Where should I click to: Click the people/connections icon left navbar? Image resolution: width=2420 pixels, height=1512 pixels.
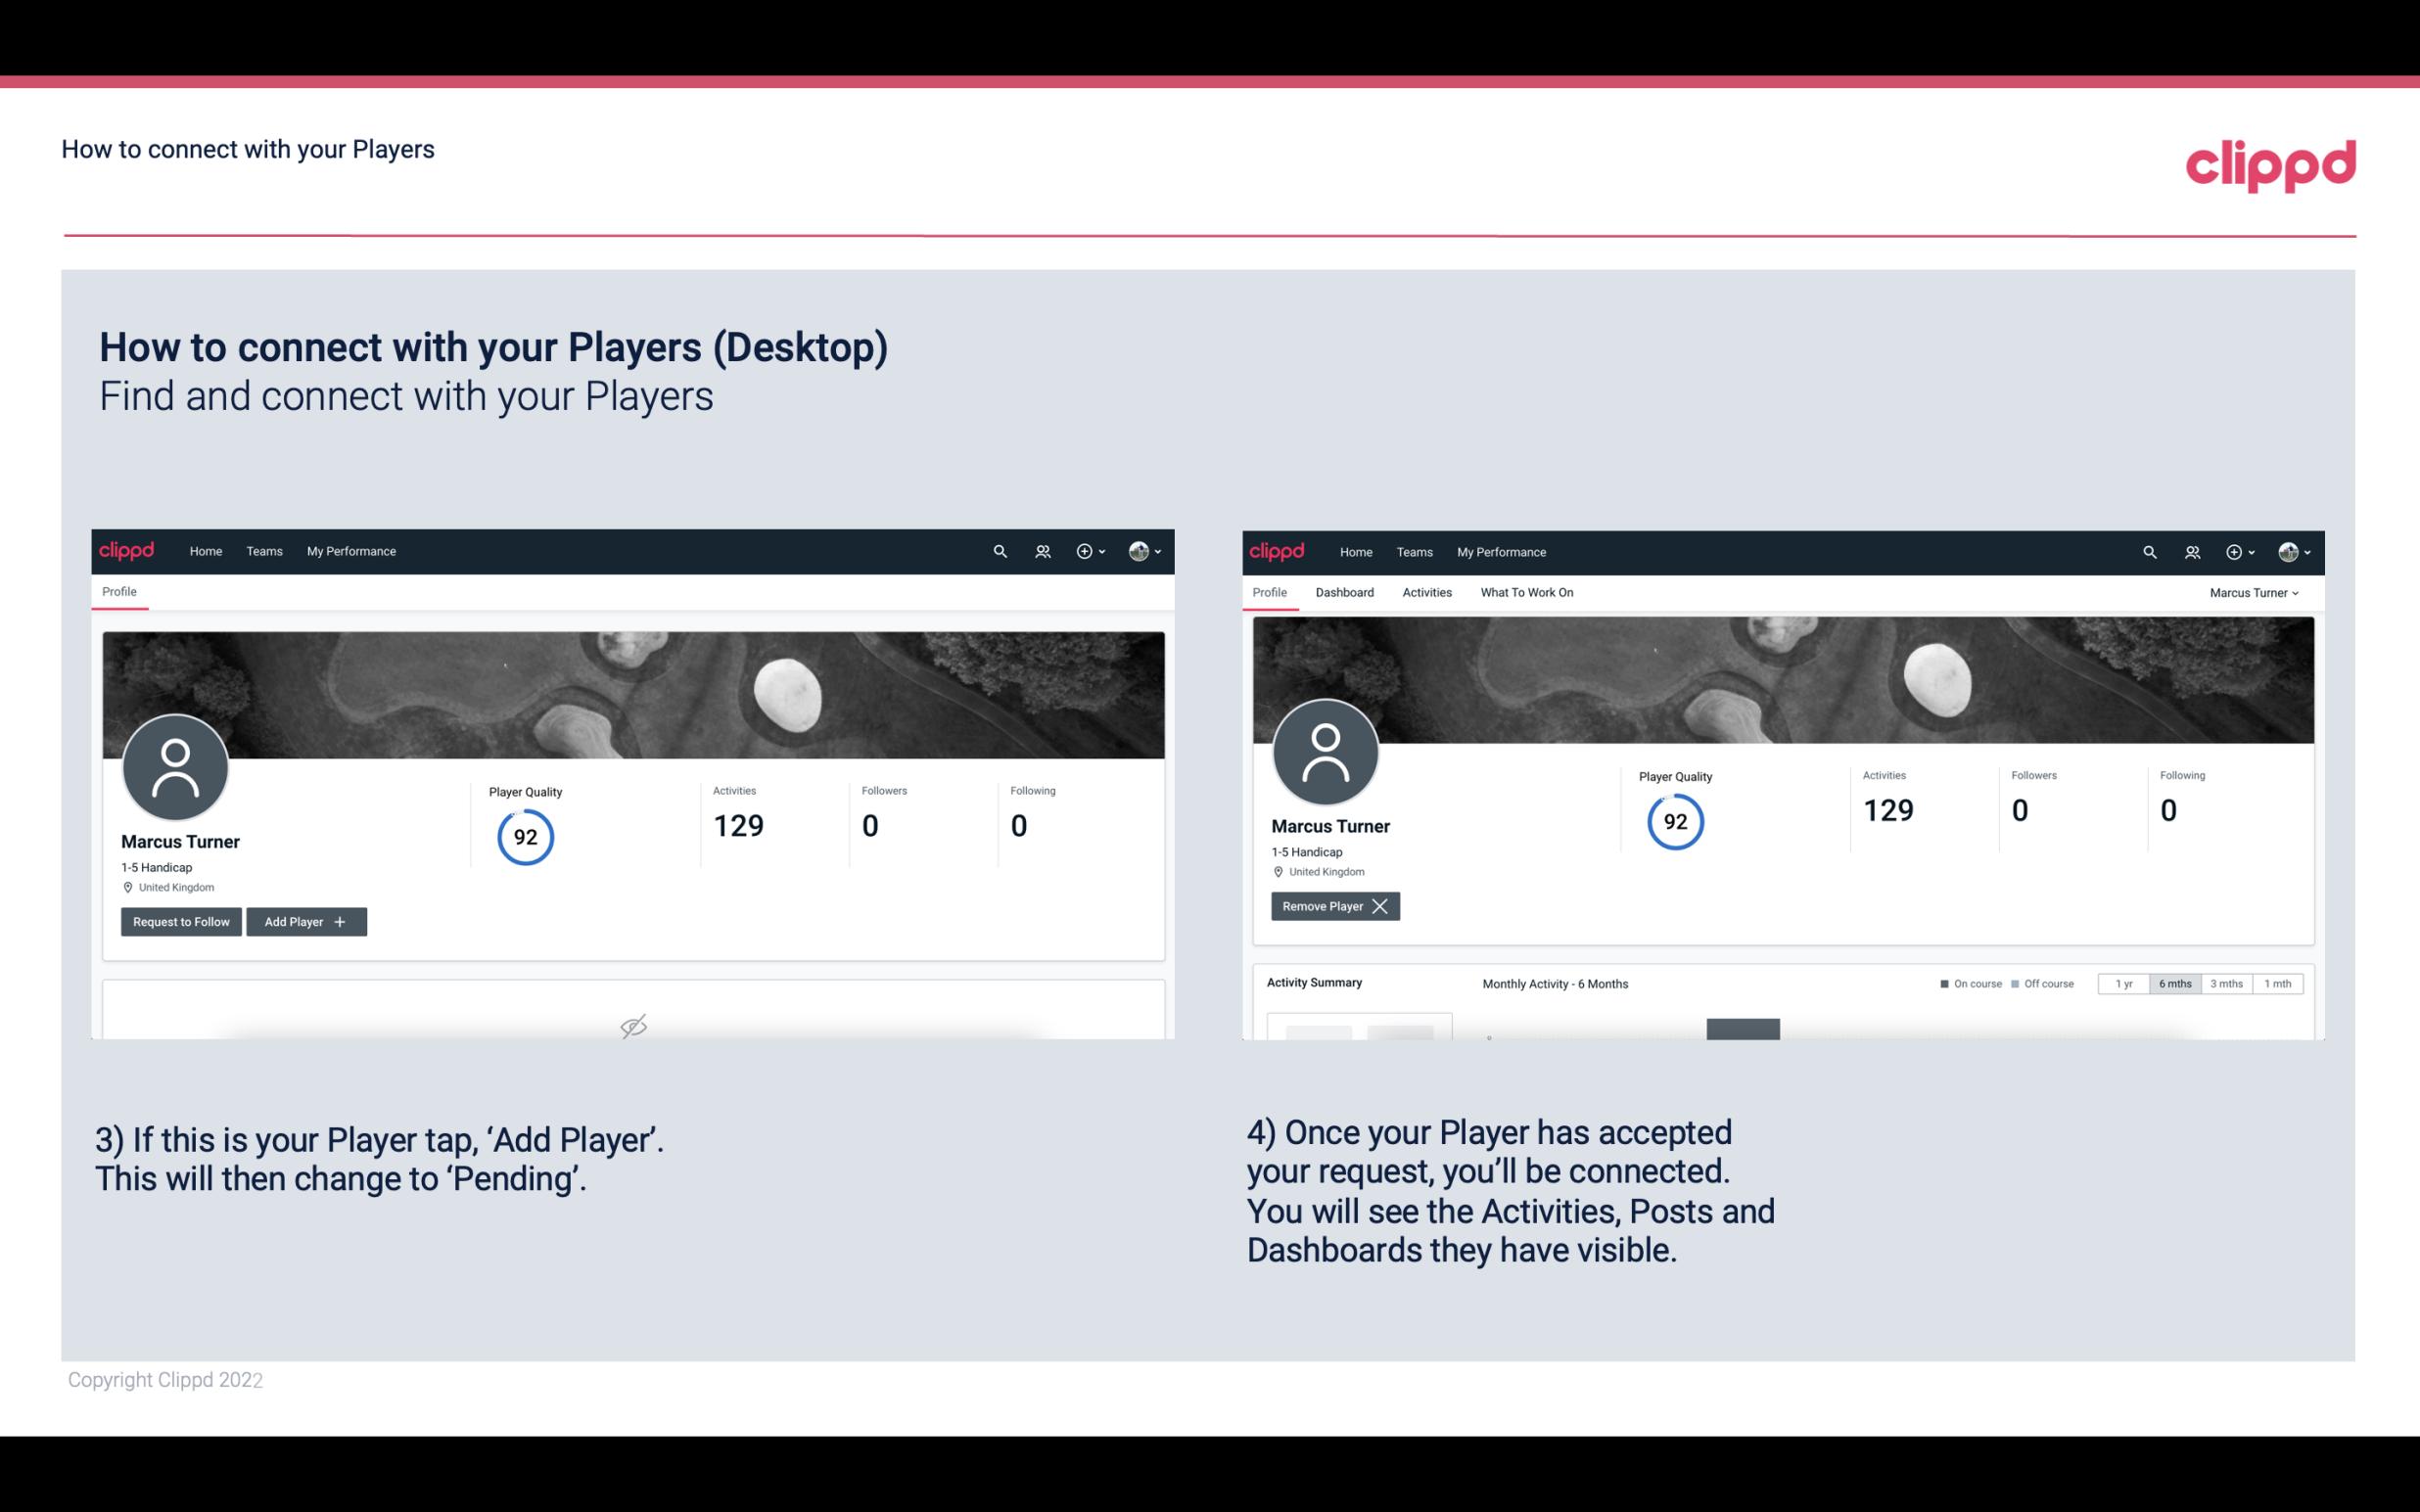coord(1040,552)
